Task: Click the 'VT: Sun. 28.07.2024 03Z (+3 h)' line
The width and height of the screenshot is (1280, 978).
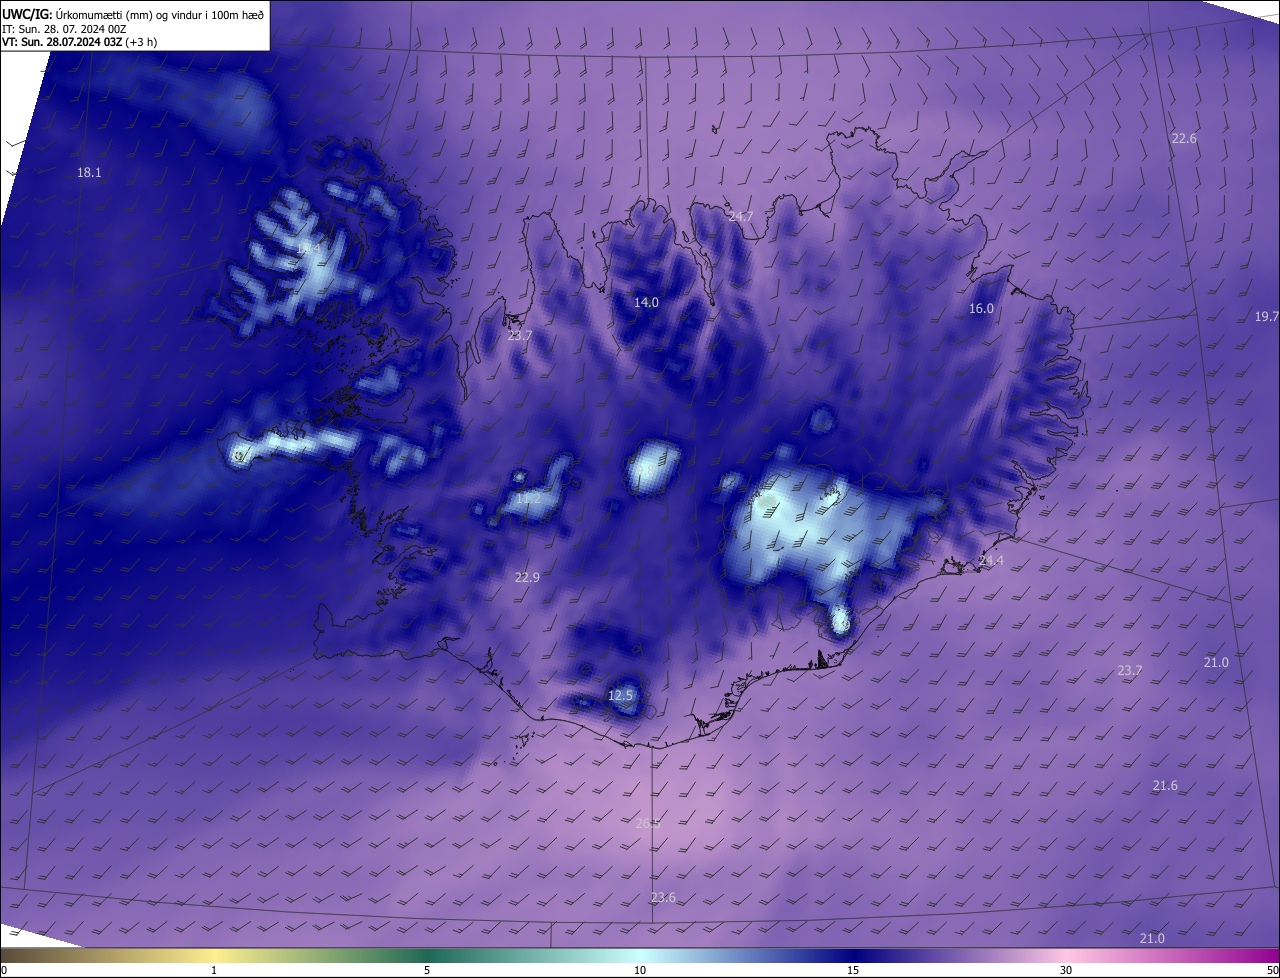Action: coord(80,42)
